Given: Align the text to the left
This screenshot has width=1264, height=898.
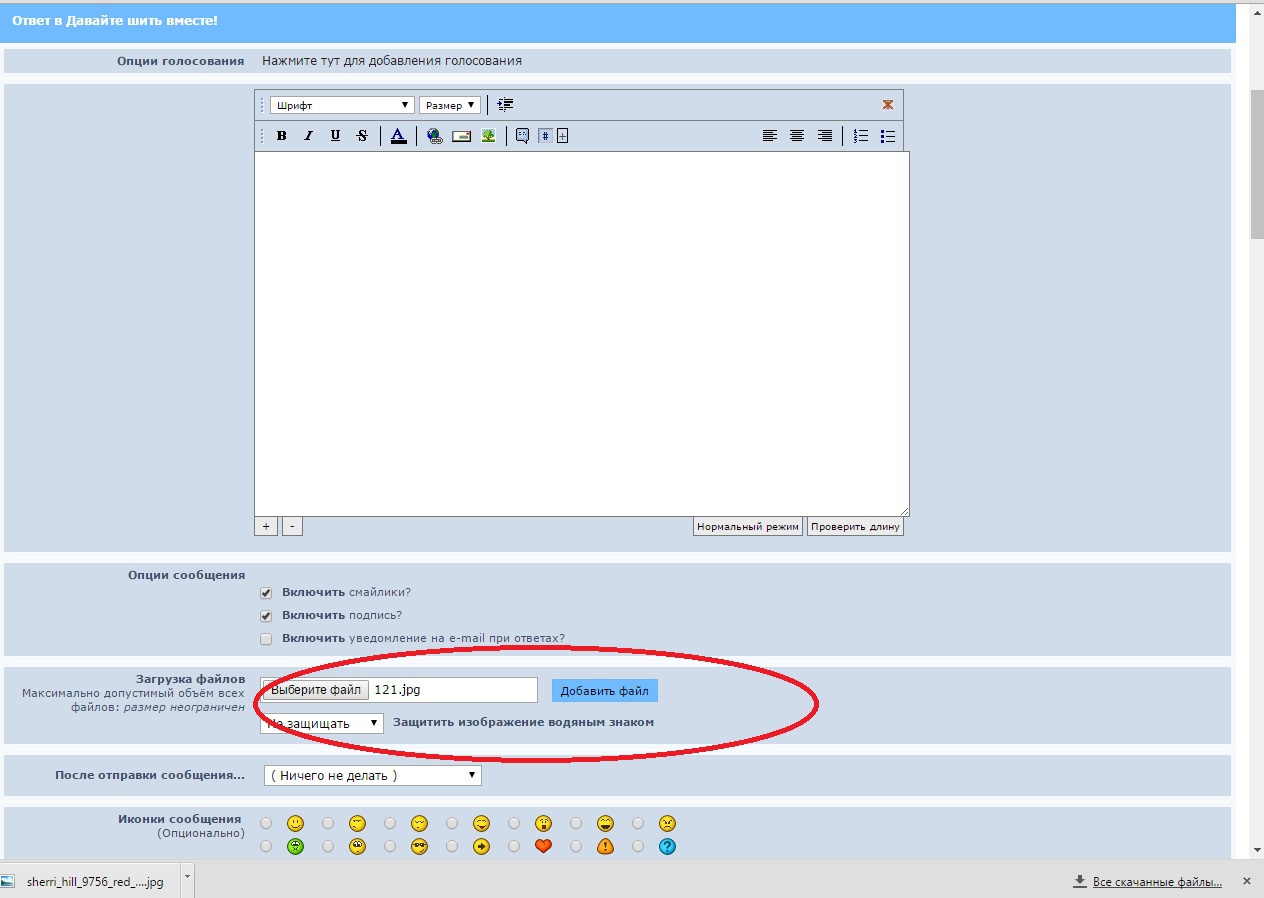Looking at the screenshot, I should [x=770, y=136].
